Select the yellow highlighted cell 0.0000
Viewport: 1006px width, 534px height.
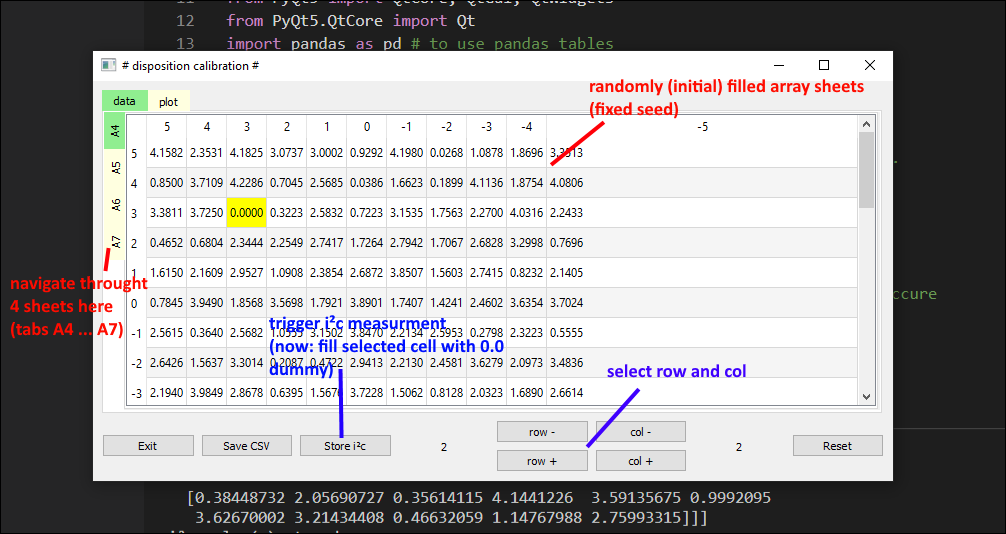(x=246, y=212)
